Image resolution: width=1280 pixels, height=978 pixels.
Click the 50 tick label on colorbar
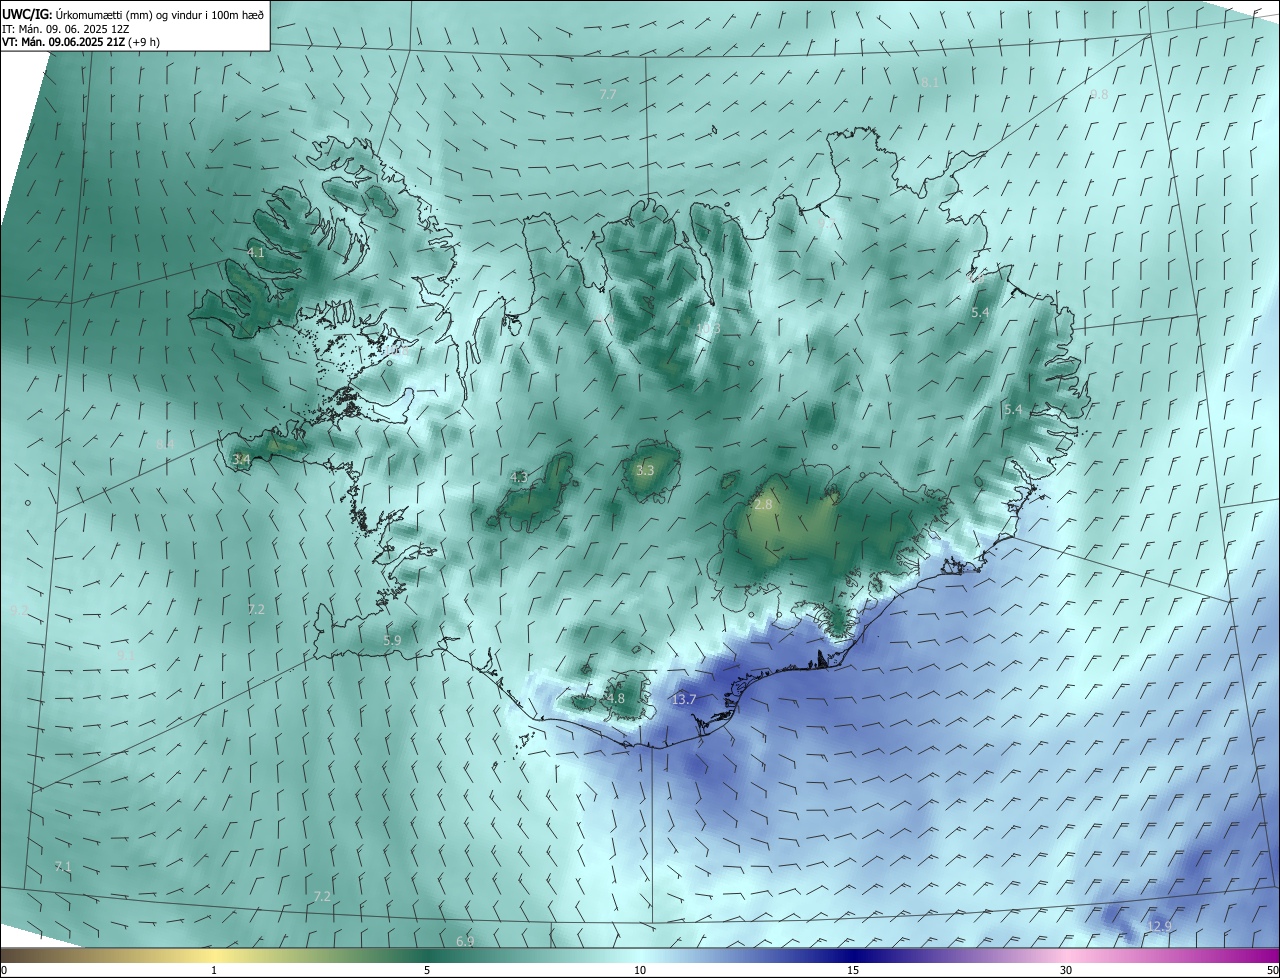click(1272, 970)
